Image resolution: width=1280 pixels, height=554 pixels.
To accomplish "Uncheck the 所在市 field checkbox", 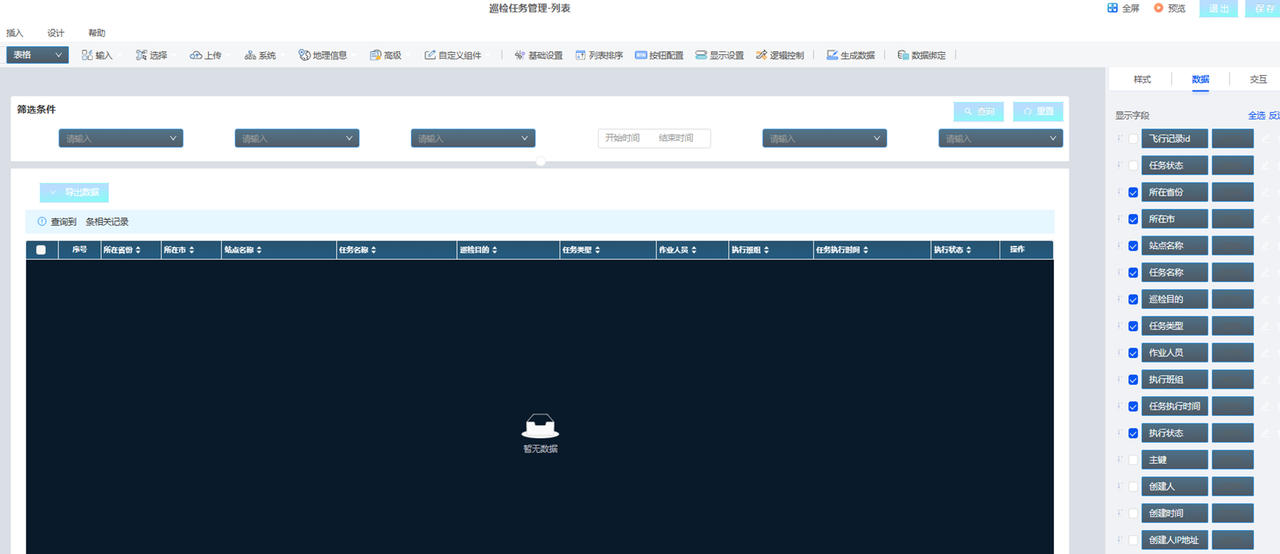I will 1133,219.
